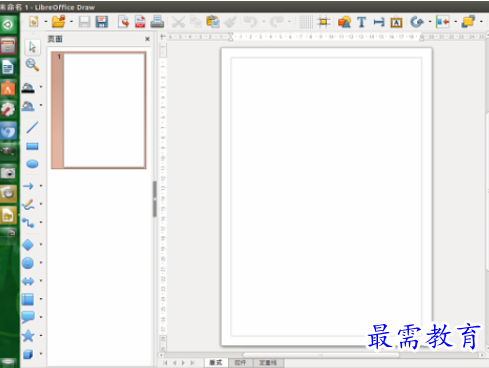
Task: Select the 3D Objects cube tool
Action: click(x=28, y=354)
